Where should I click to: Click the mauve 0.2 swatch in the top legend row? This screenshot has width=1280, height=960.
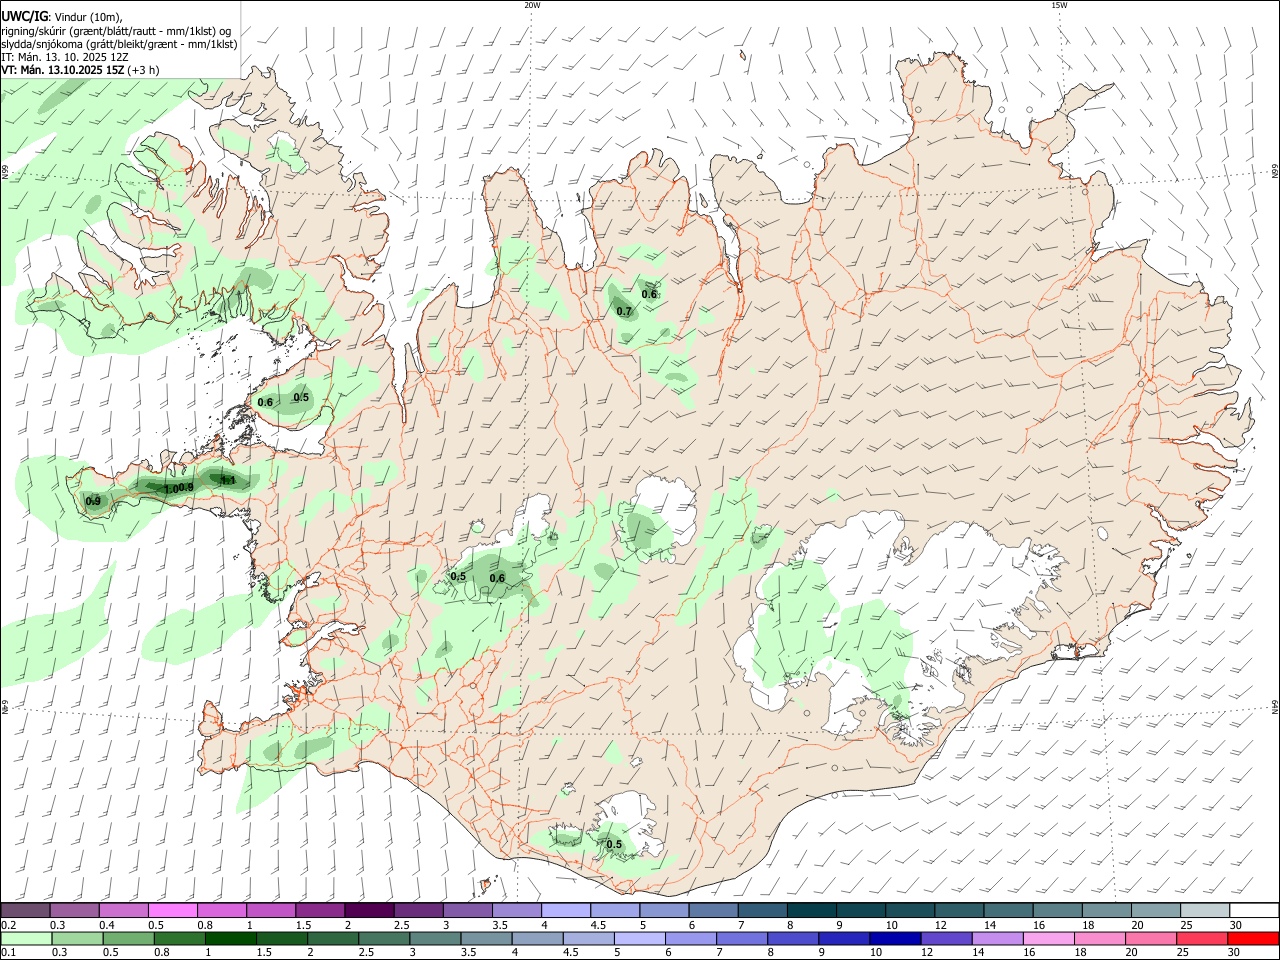[x=25, y=911]
